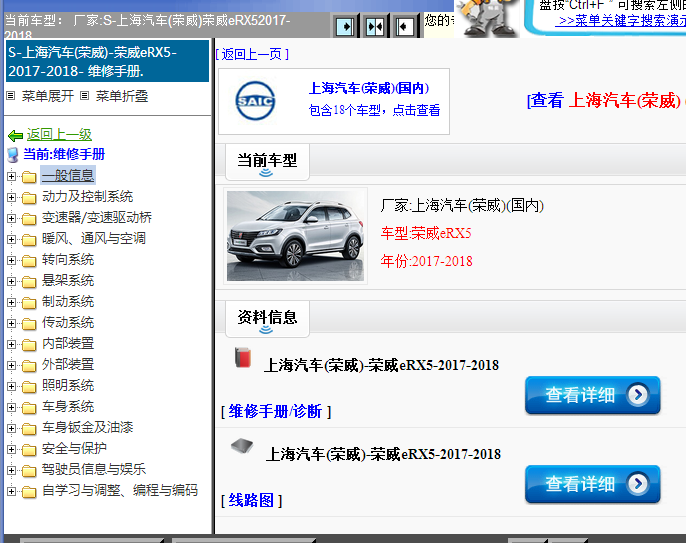Open the 当前车型 tab
686x543 pixels.
click(x=267, y=162)
